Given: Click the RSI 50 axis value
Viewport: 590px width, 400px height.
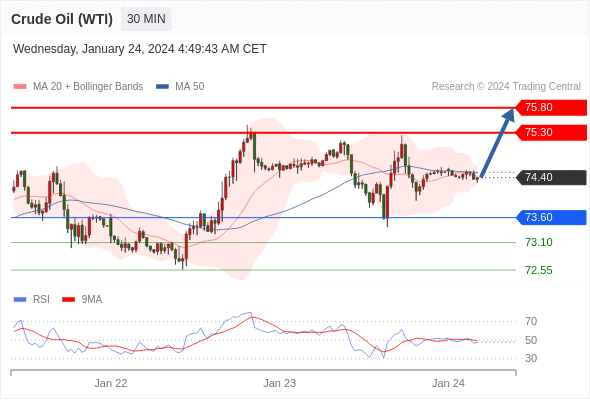Looking at the screenshot, I should click(531, 340).
